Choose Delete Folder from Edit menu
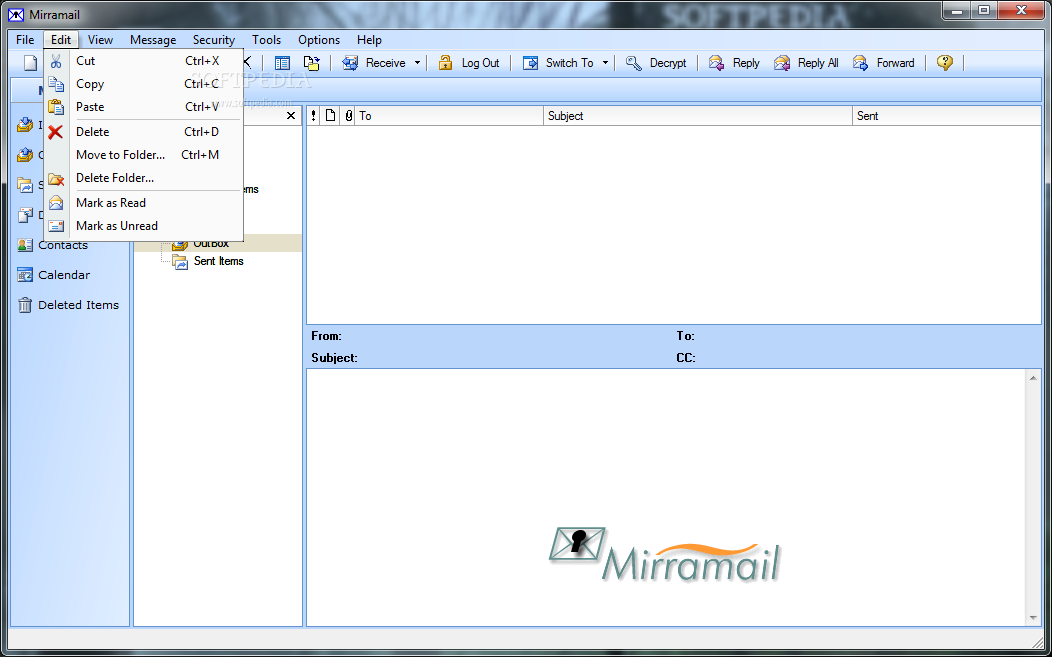Viewport: 1052px width, 657px height. click(143, 178)
